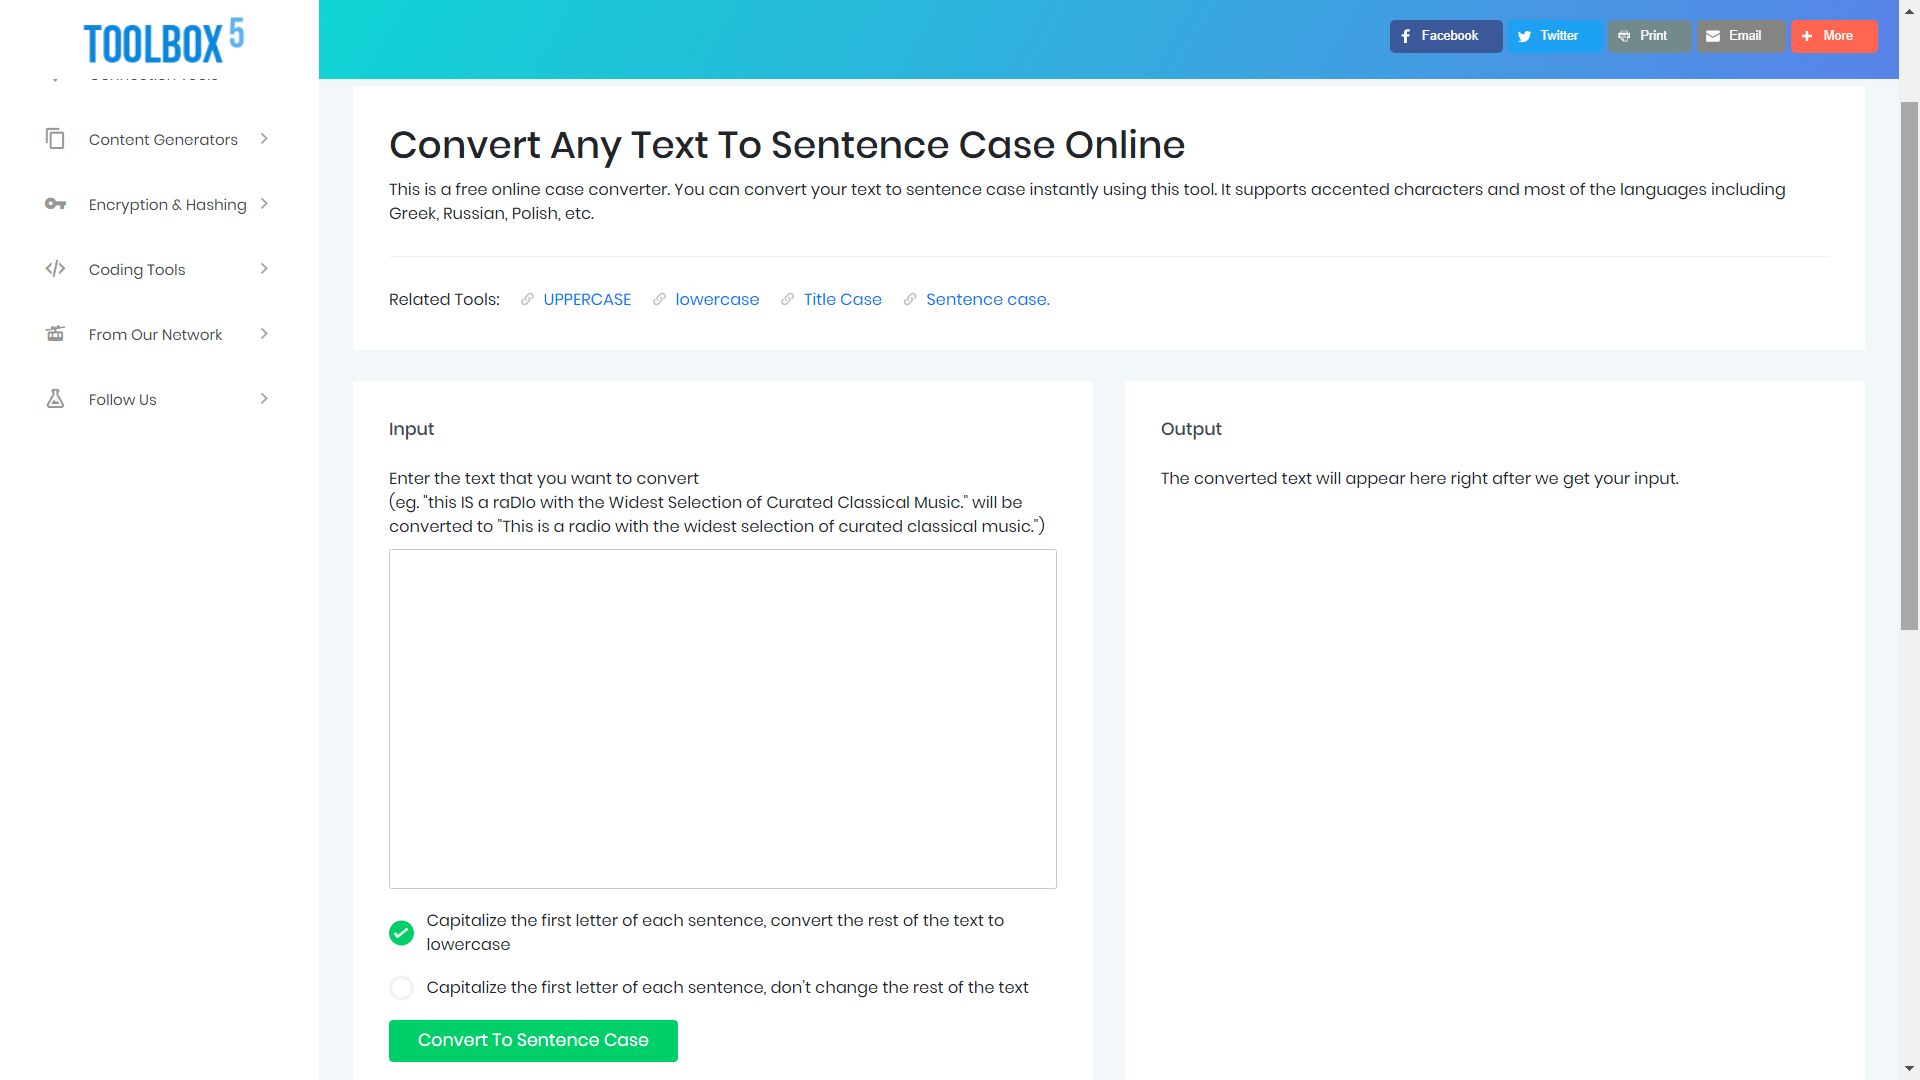Click the Encryption & Hashing key icon
Image resolution: width=1920 pixels, height=1080 pixels.
55,204
